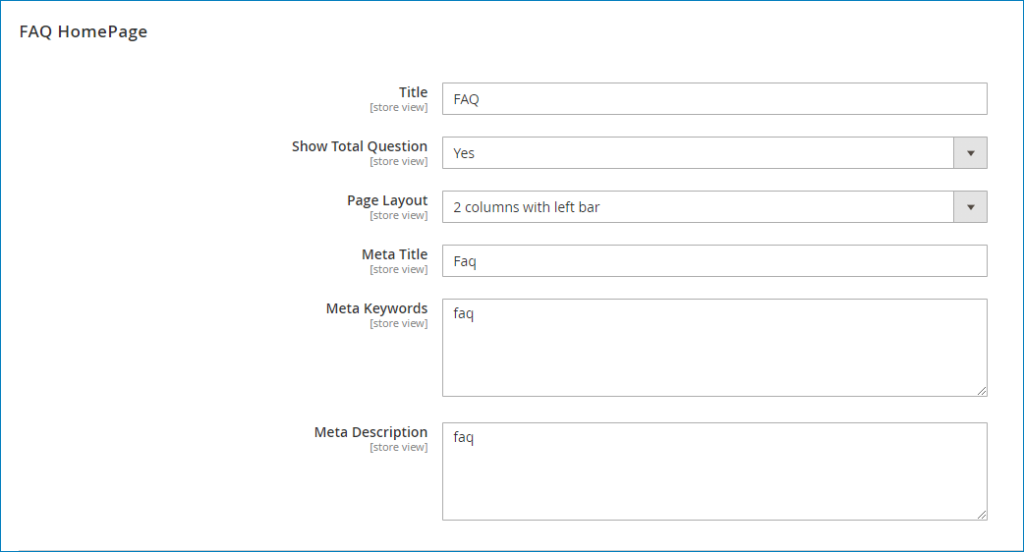Click the Page Layout label
Viewport: 1024px width, 552px height.
tap(387, 201)
